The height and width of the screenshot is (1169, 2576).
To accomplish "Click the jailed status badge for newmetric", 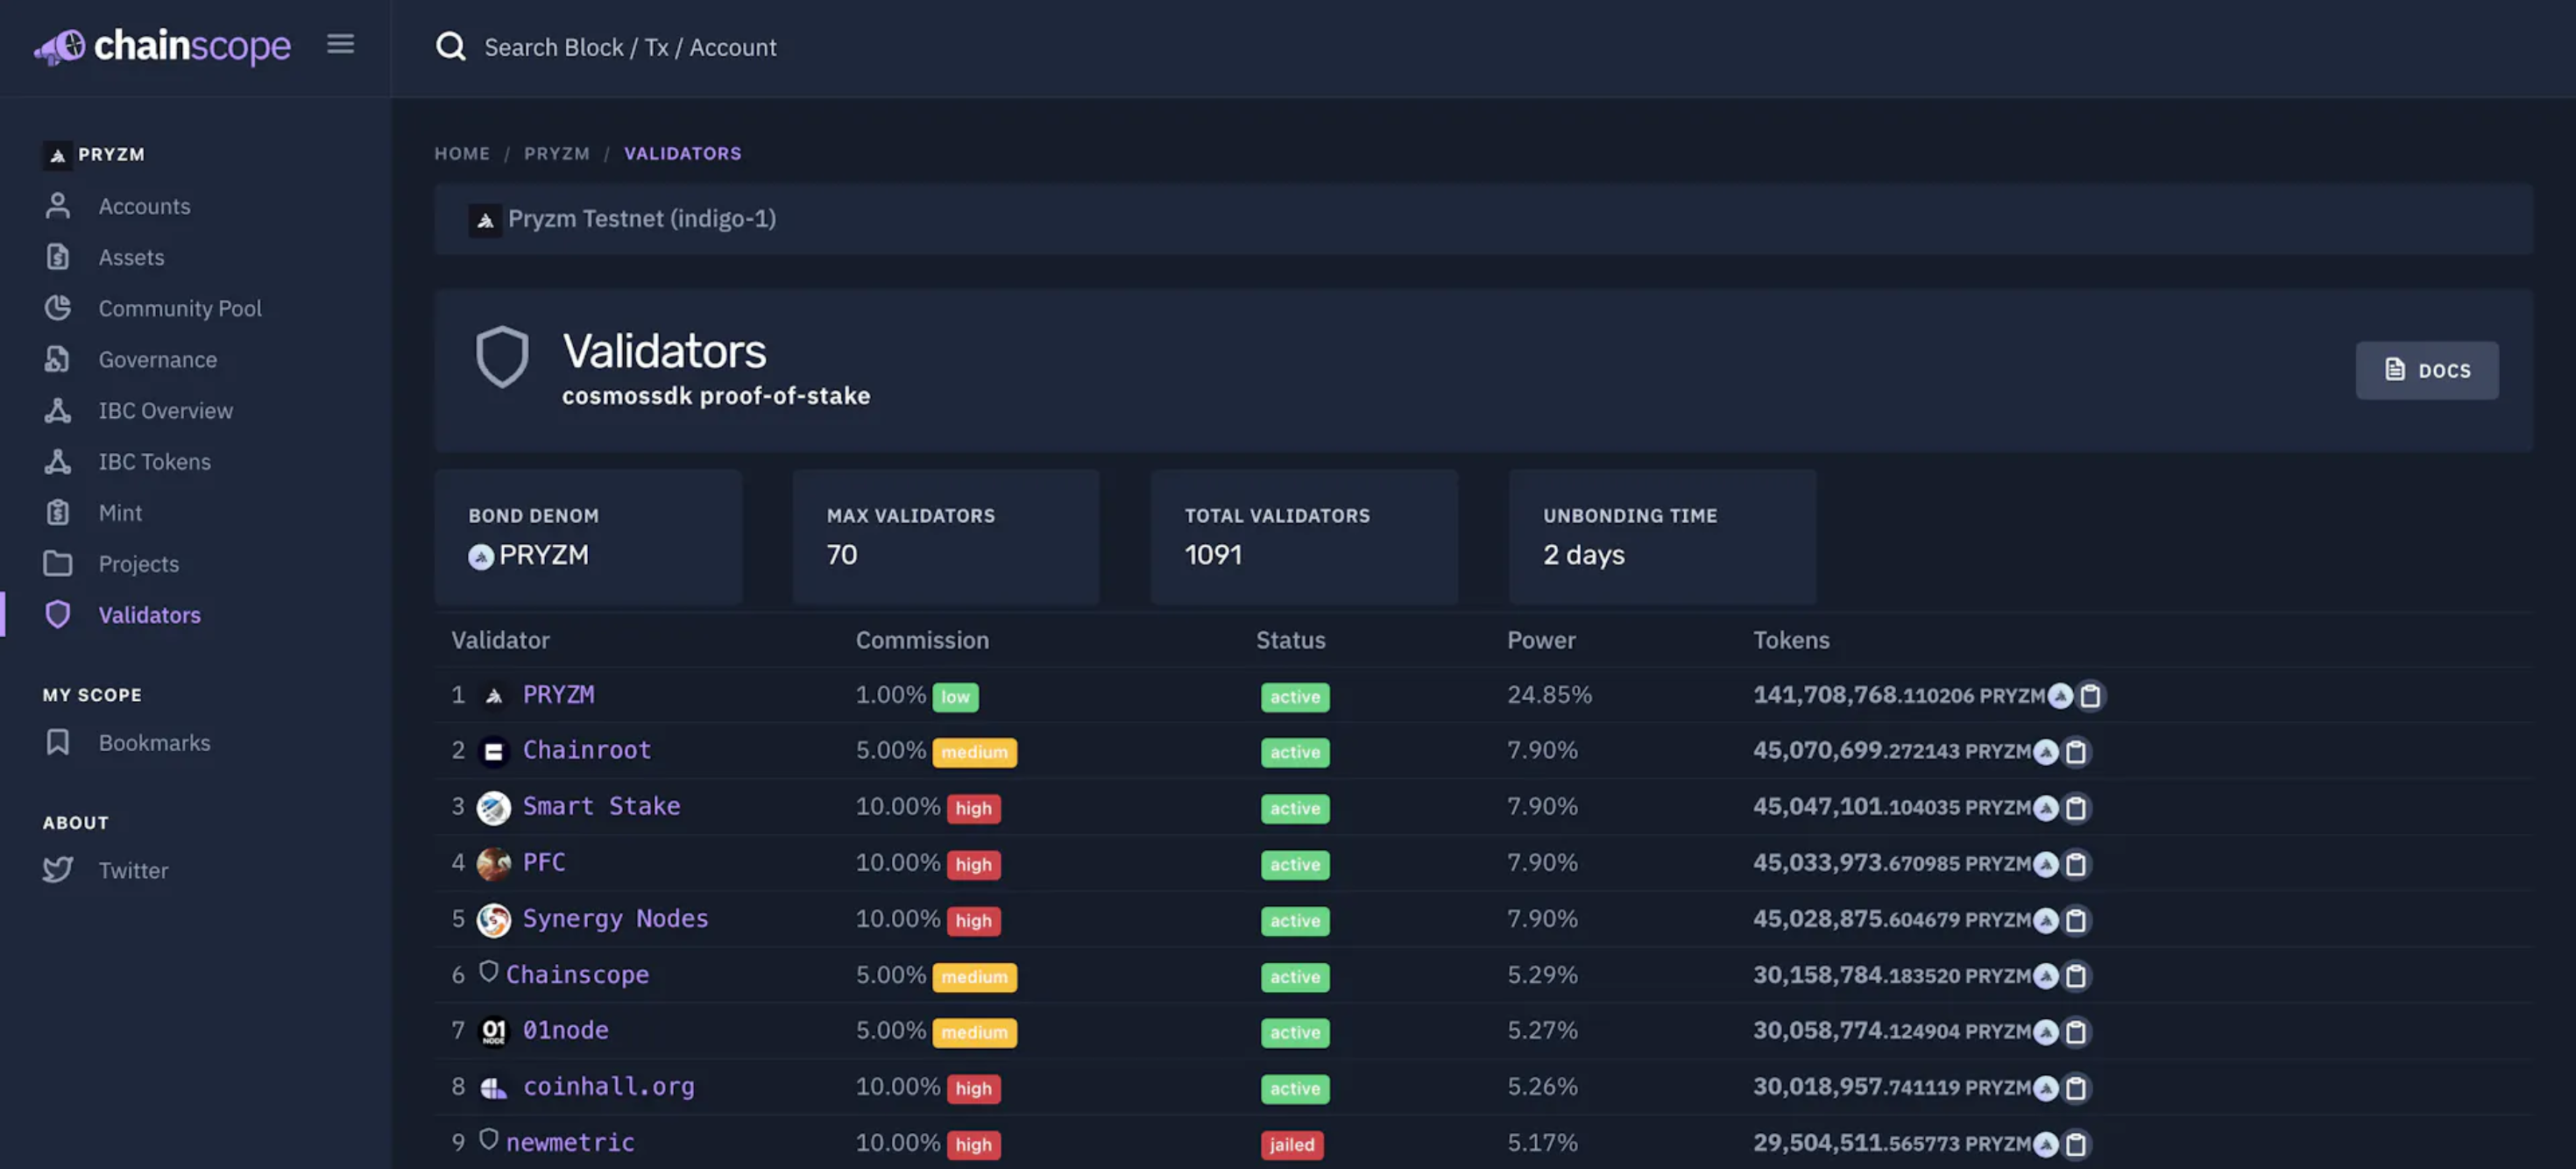I will point(1292,1144).
